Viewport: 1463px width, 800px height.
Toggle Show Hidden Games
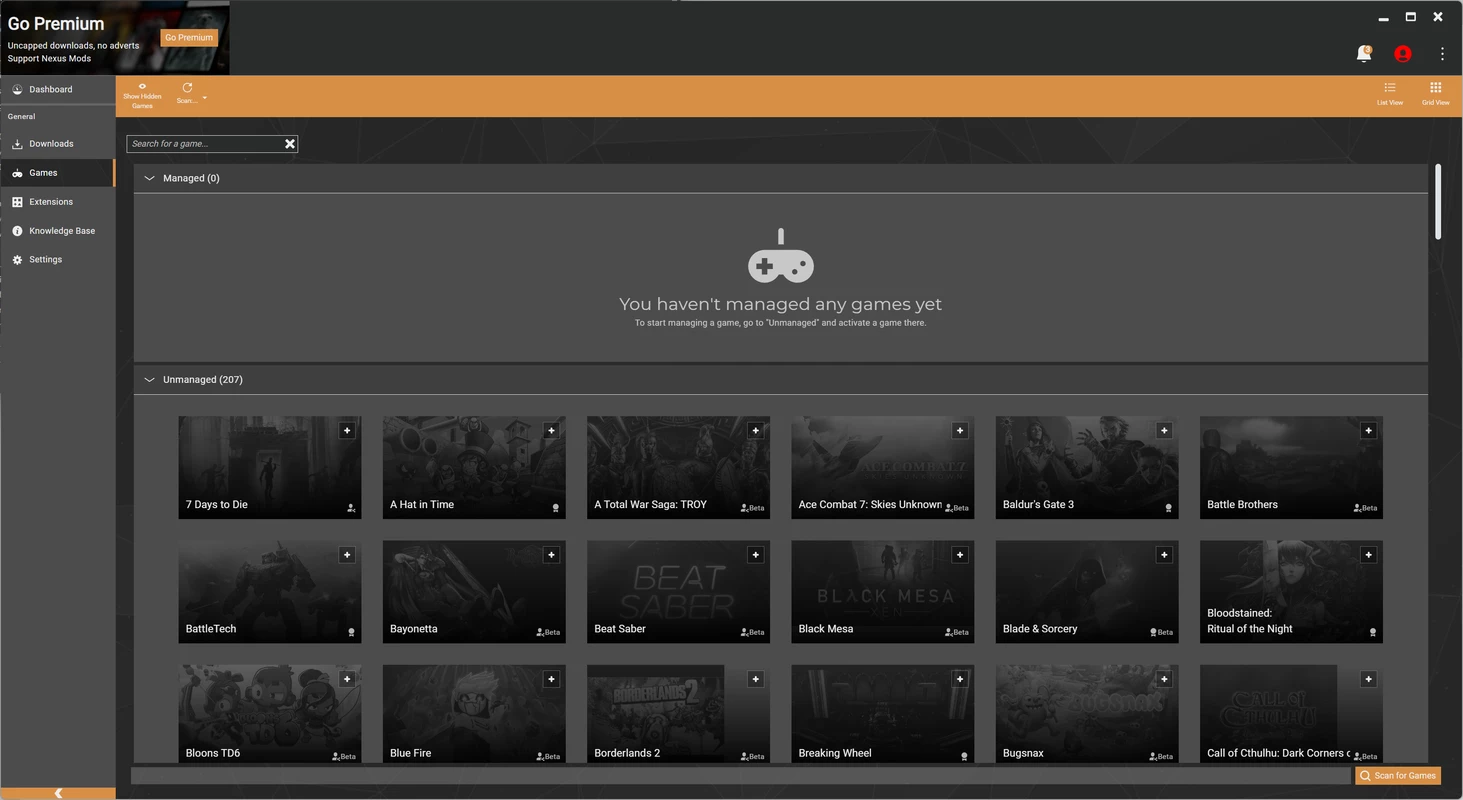click(x=142, y=96)
